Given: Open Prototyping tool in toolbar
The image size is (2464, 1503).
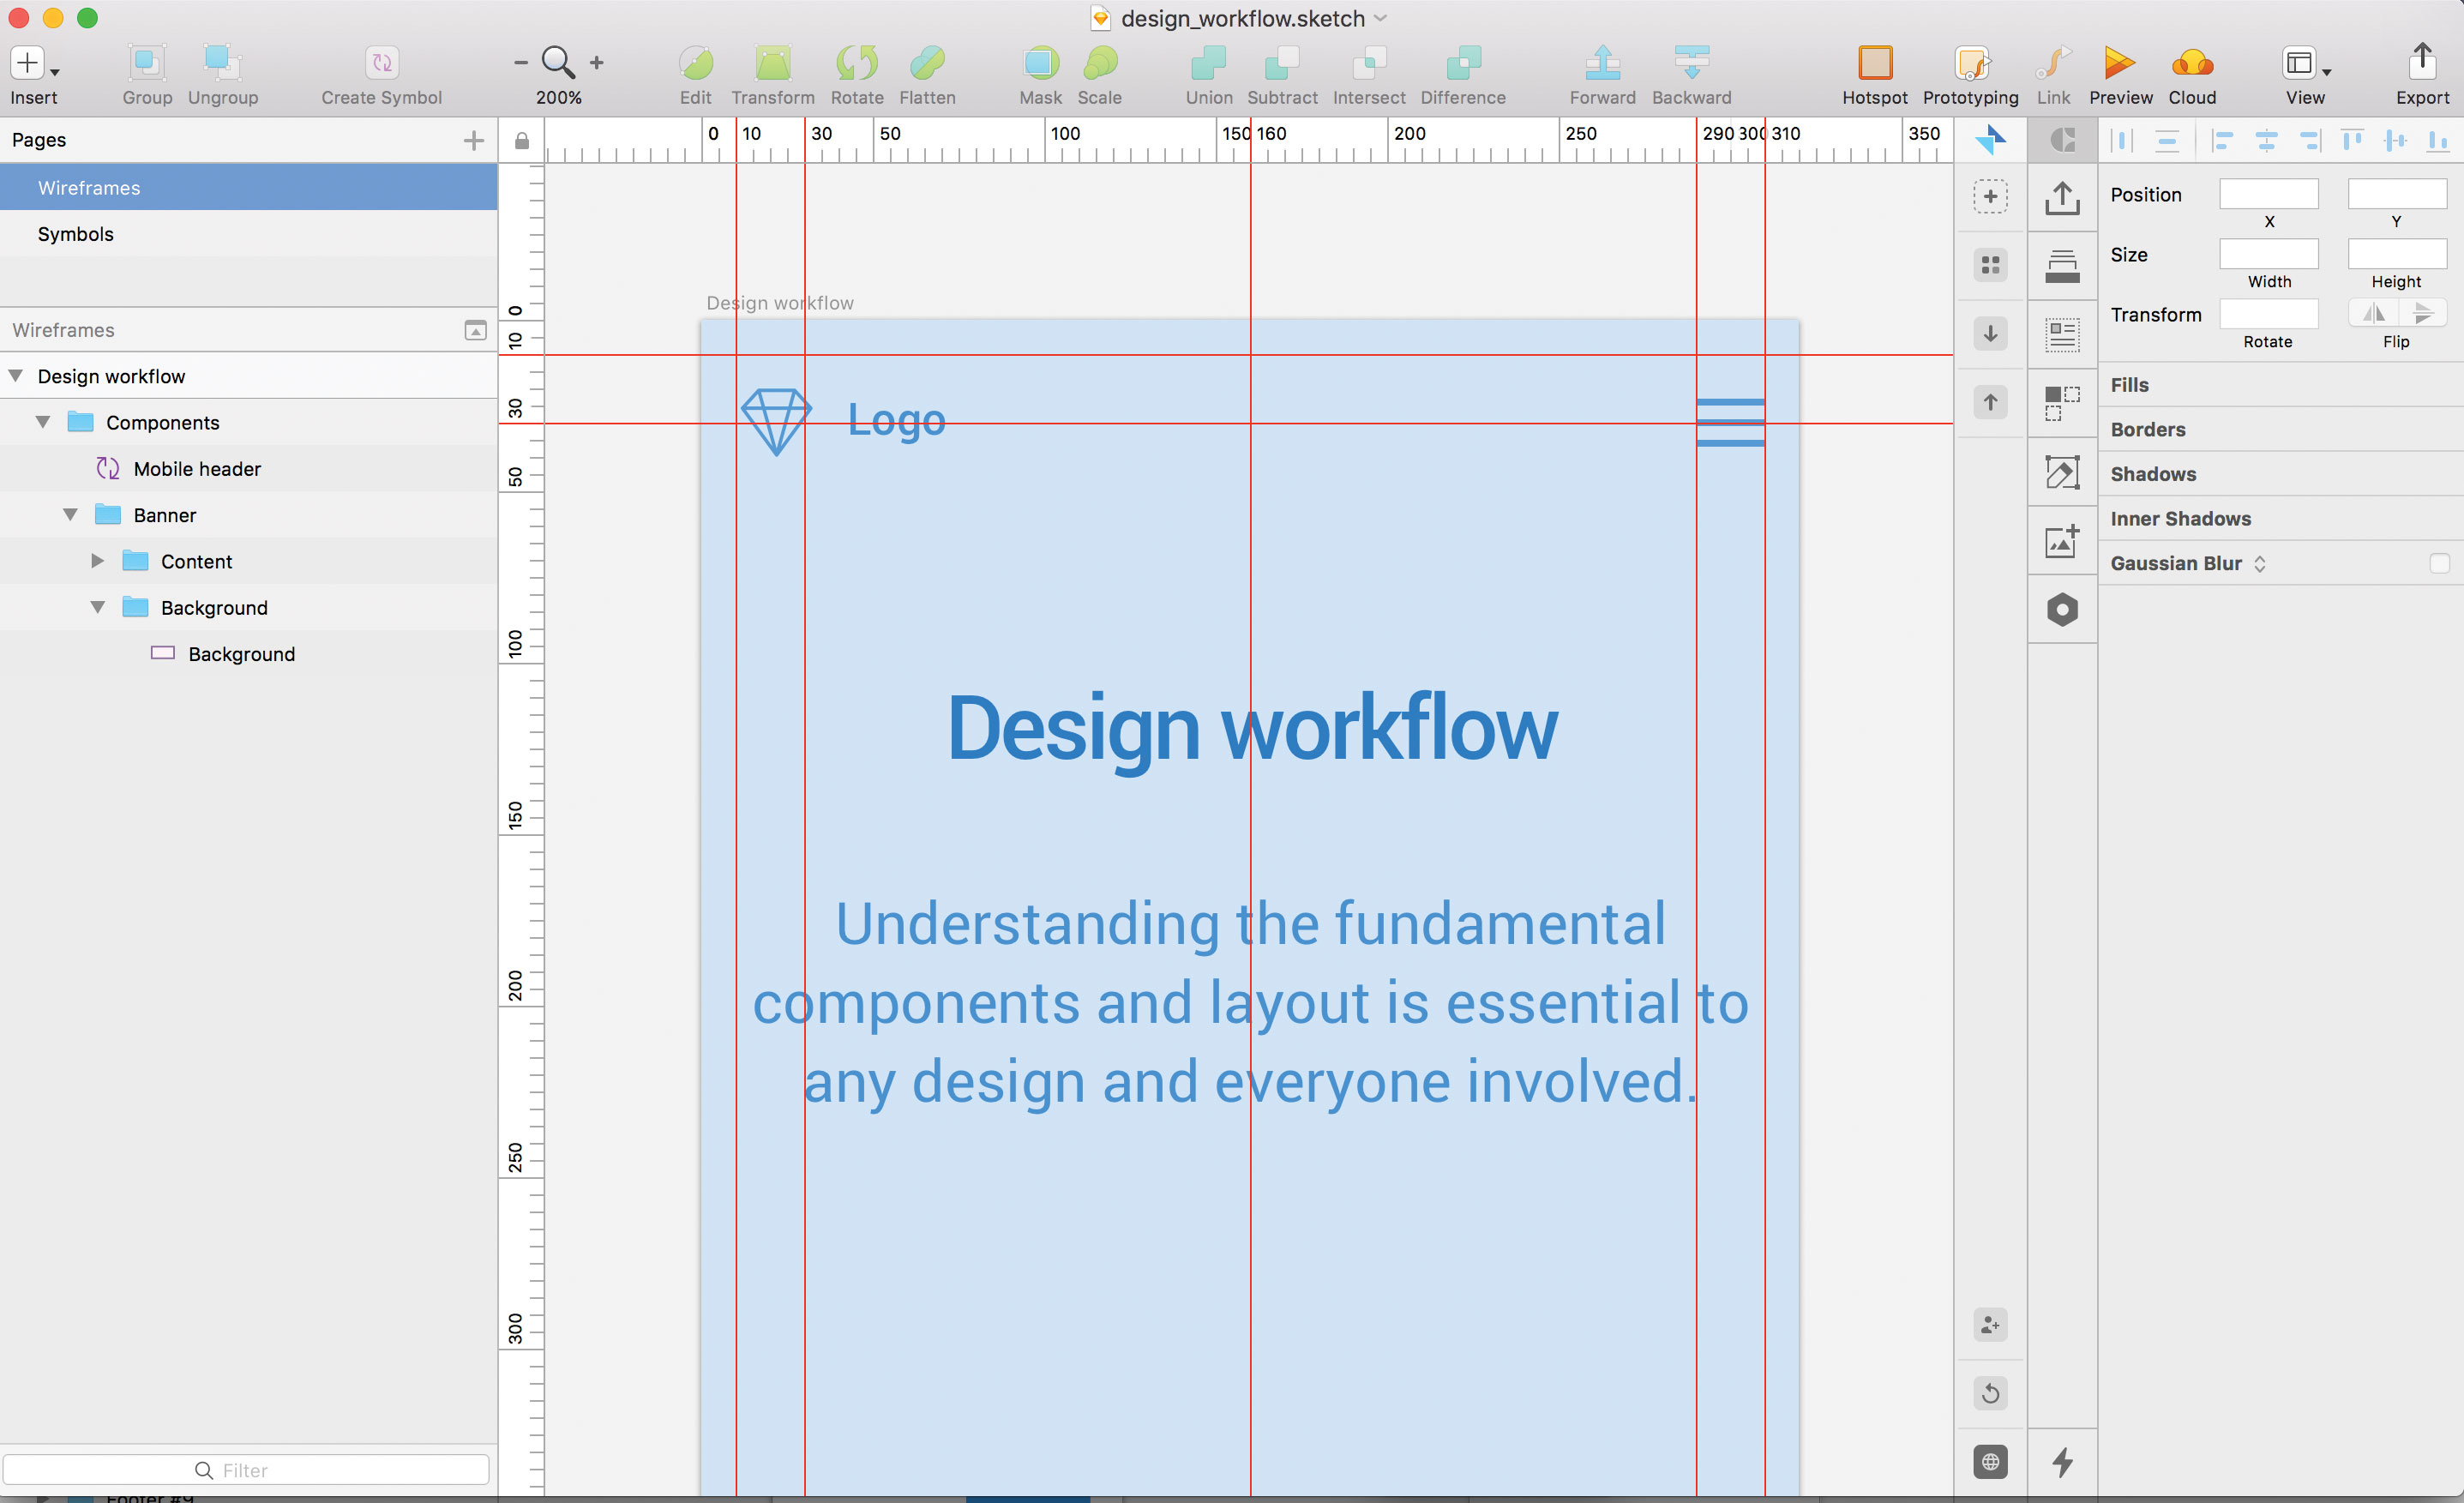Looking at the screenshot, I should tap(1970, 63).
